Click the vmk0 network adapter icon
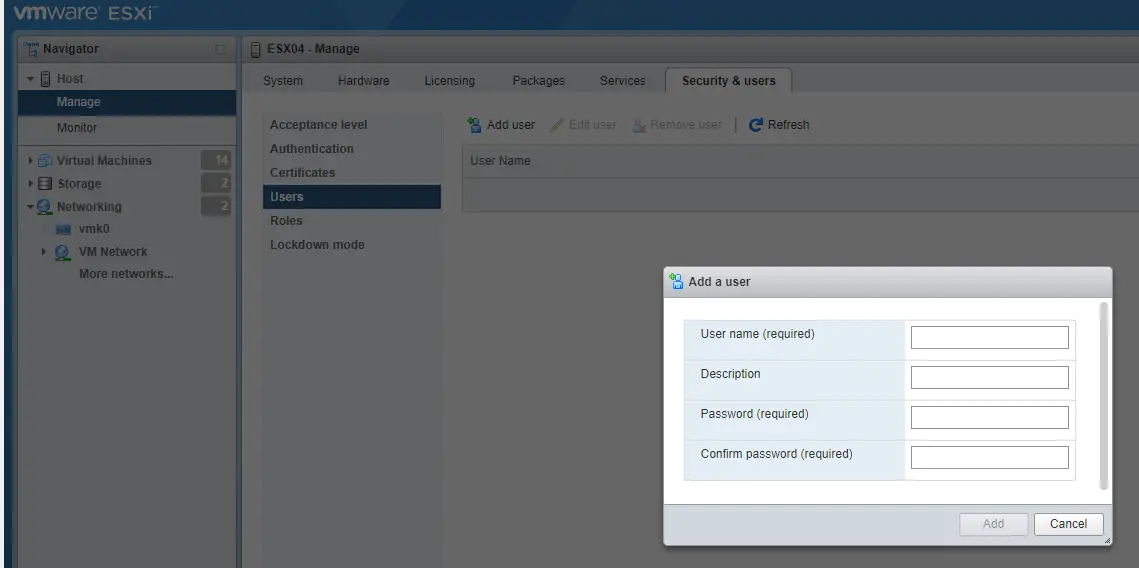Image resolution: width=1139 pixels, height=568 pixels. 63,229
